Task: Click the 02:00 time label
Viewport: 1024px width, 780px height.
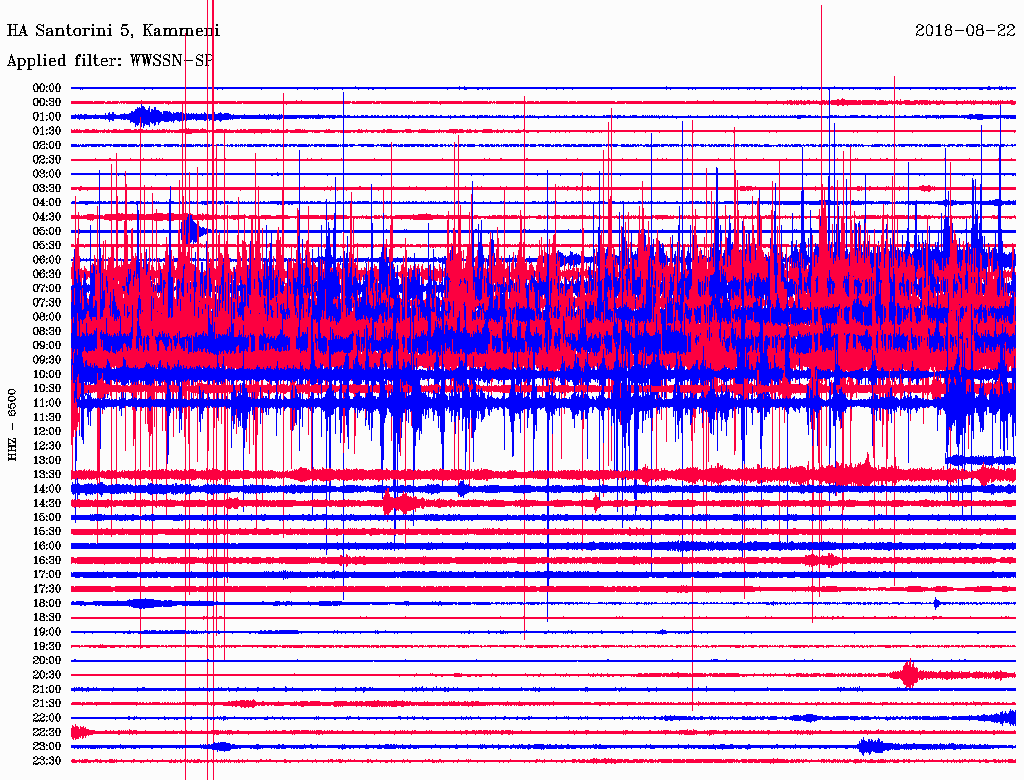Action: [47, 146]
